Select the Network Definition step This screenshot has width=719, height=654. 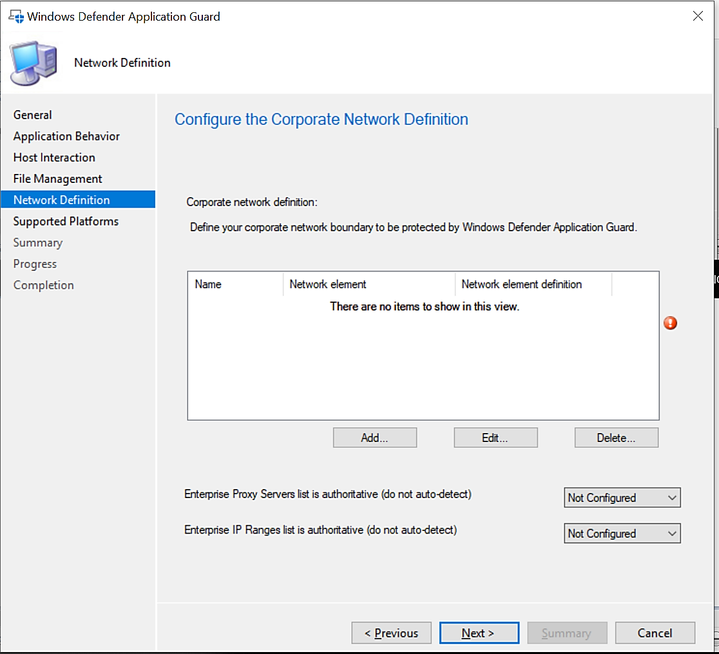tap(78, 200)
